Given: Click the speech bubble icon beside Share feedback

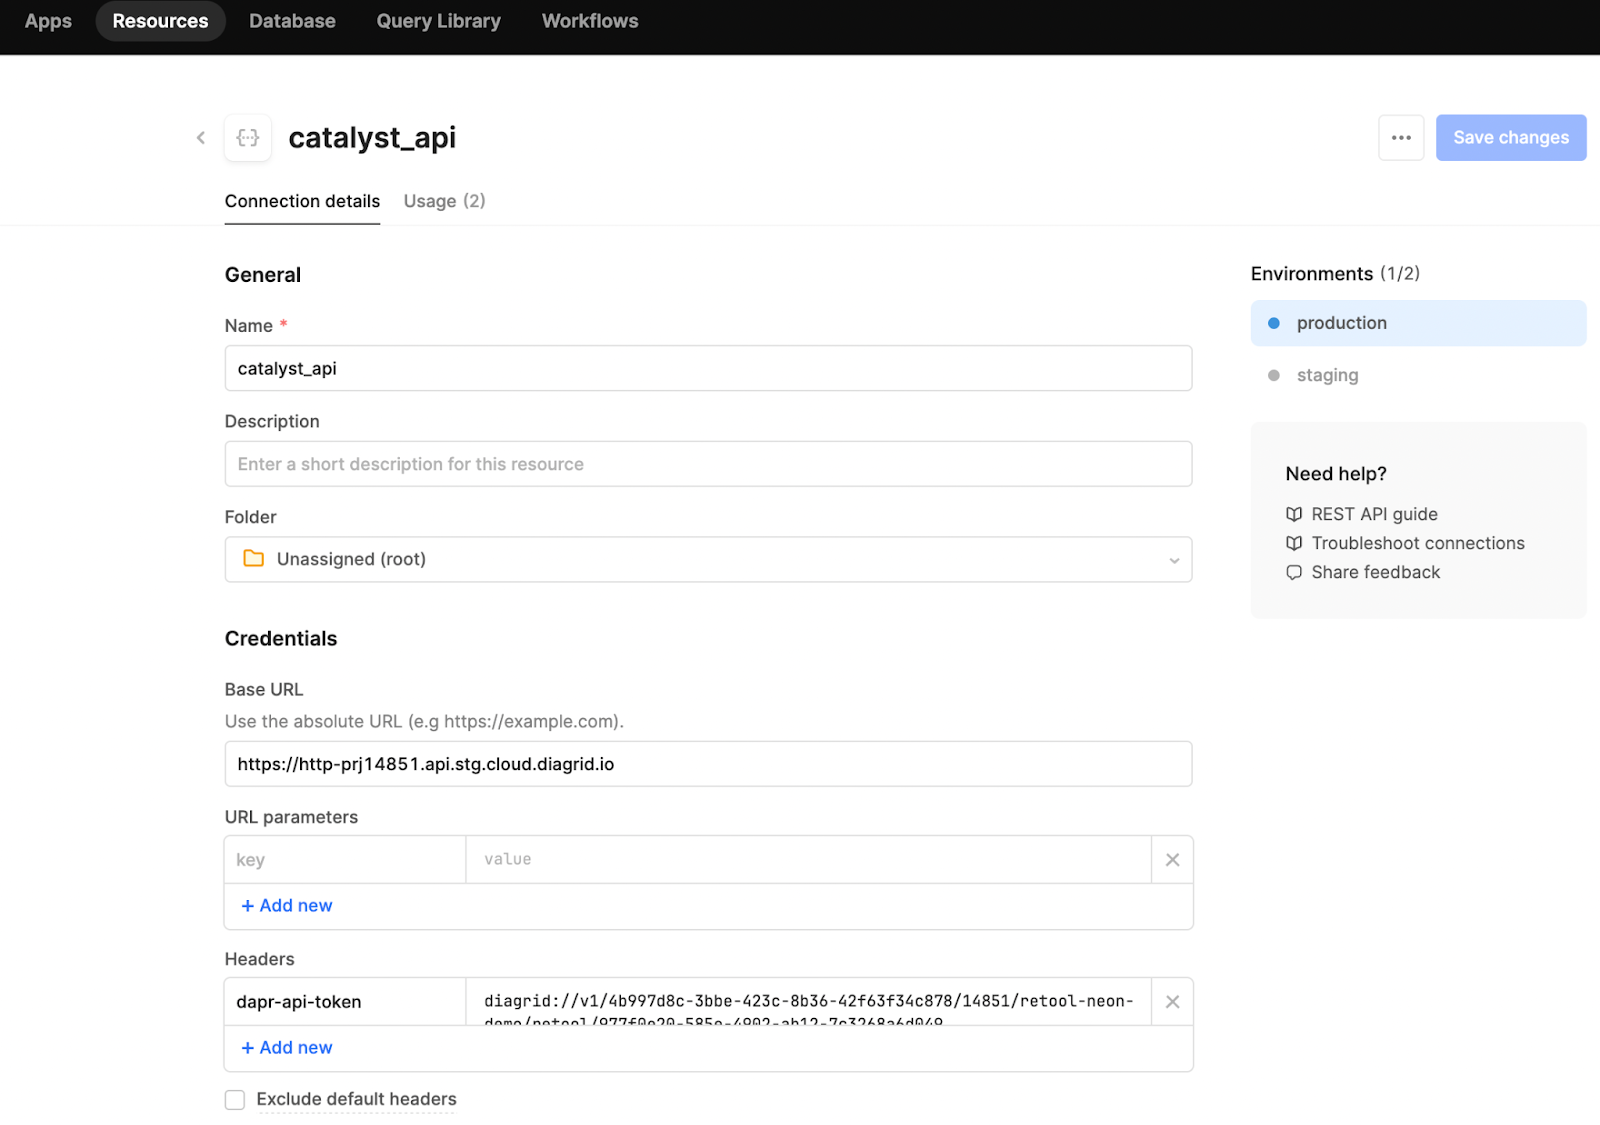Looking at the screenshot, I should tap(1294, 573).
